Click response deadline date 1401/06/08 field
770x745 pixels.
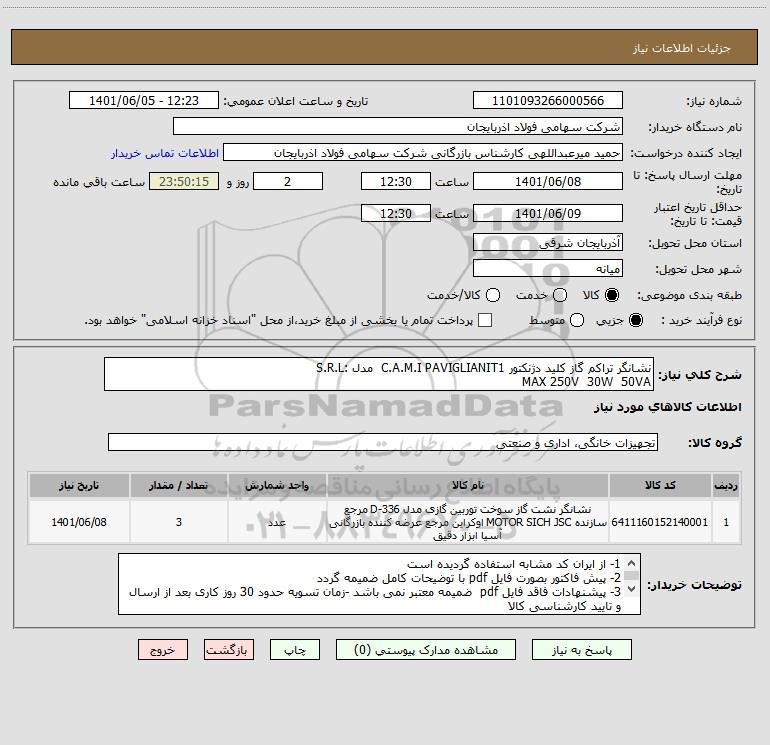click(x=548, y=181)
